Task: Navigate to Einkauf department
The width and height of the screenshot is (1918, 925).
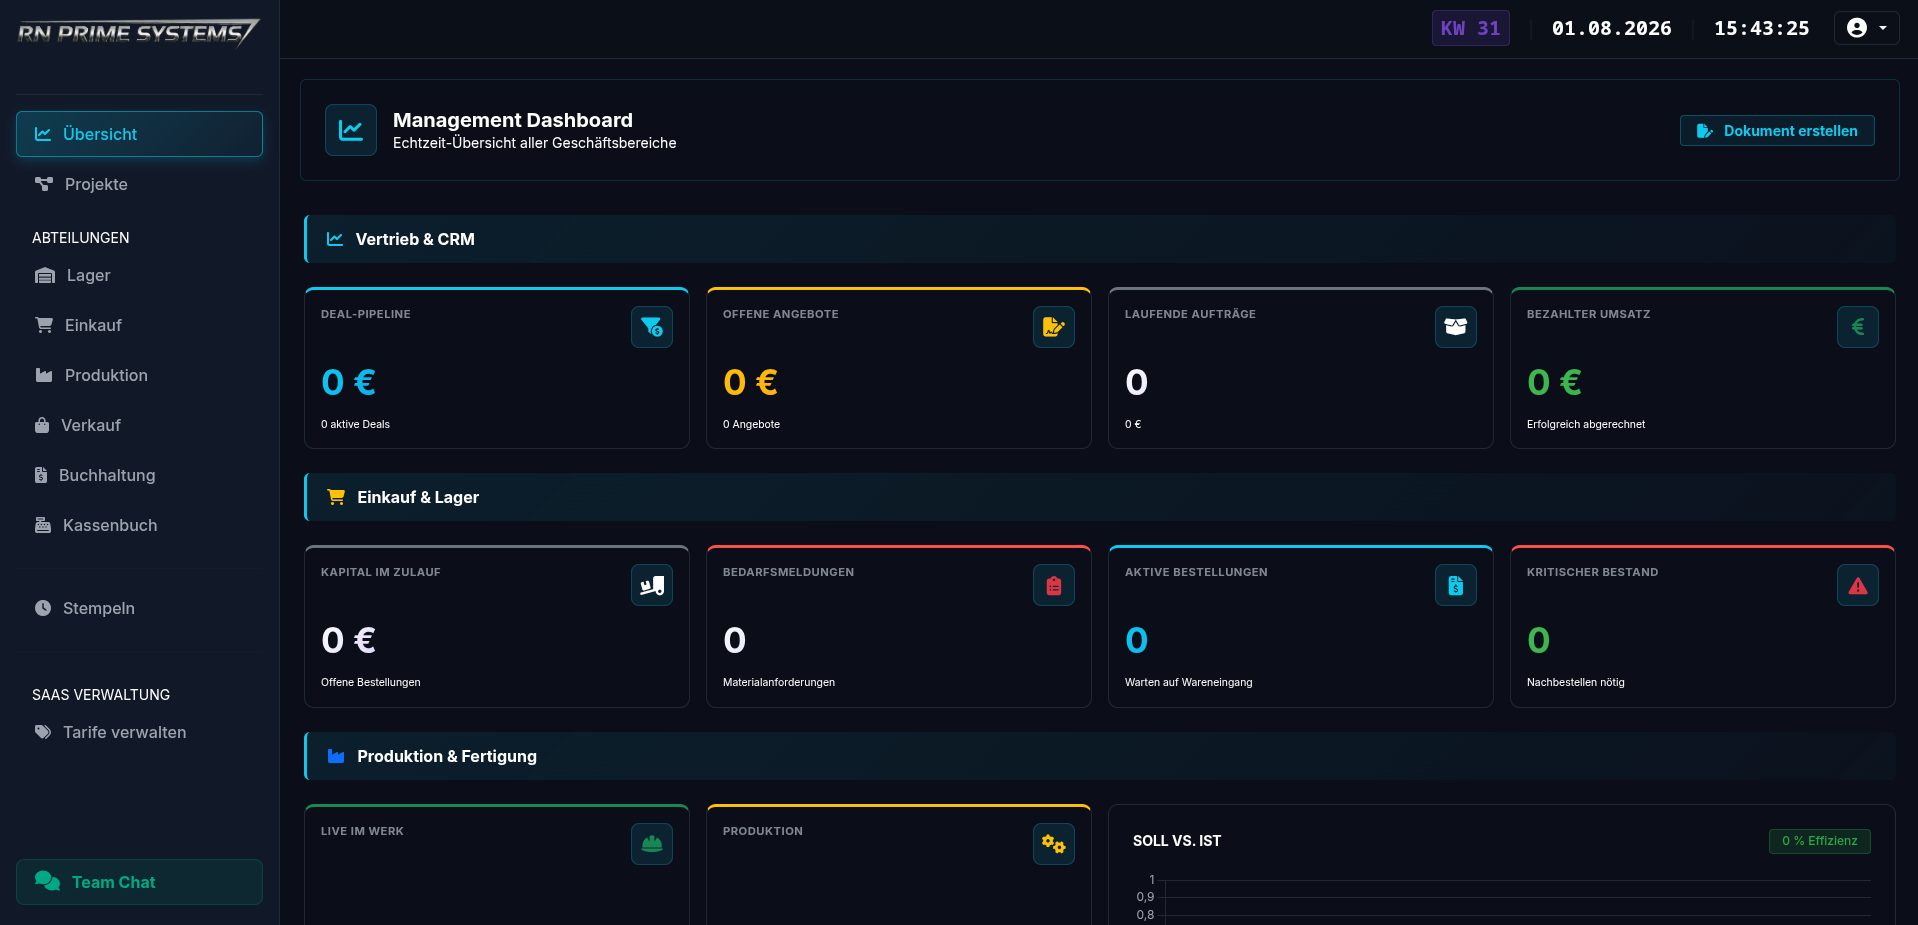Action: point(139,325)
